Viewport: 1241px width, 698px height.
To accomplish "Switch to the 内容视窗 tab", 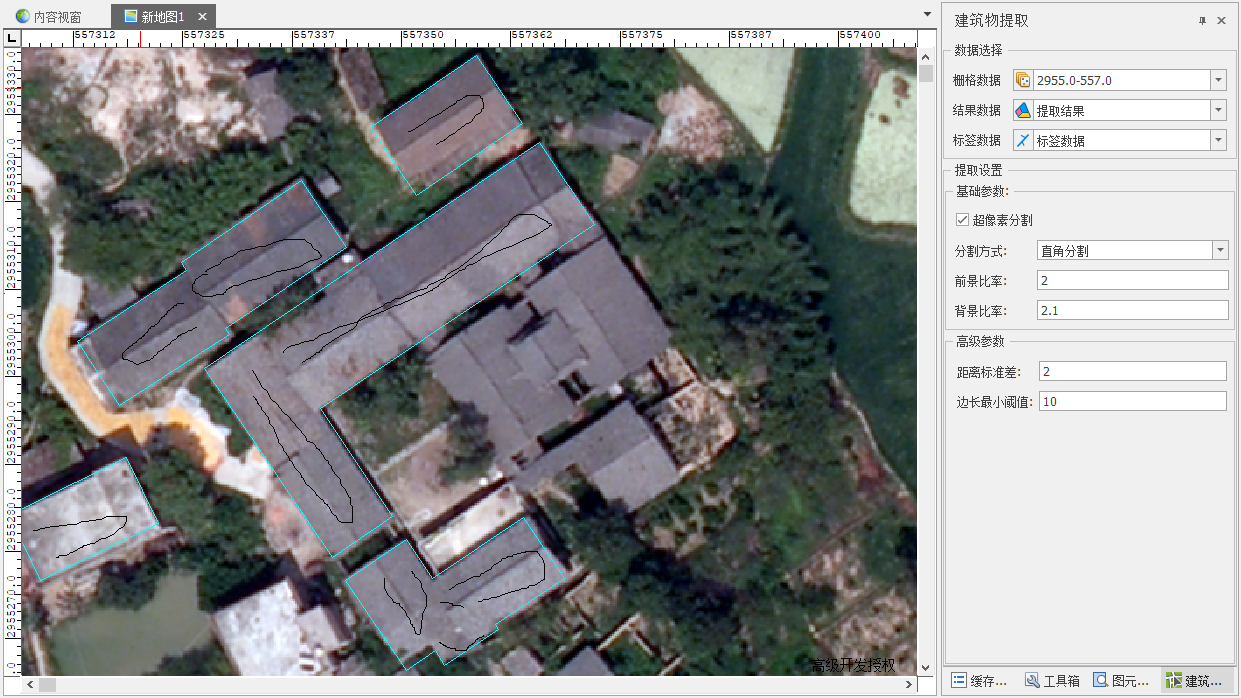I will point(48,17).
